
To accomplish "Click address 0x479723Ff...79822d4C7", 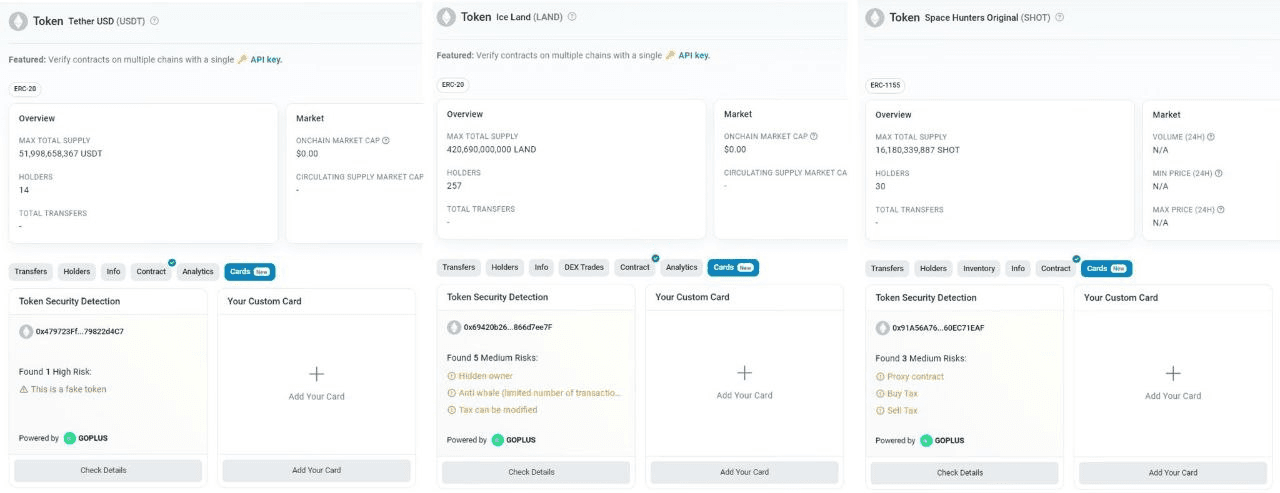I will pyautogui.click(x=80, y=331).
